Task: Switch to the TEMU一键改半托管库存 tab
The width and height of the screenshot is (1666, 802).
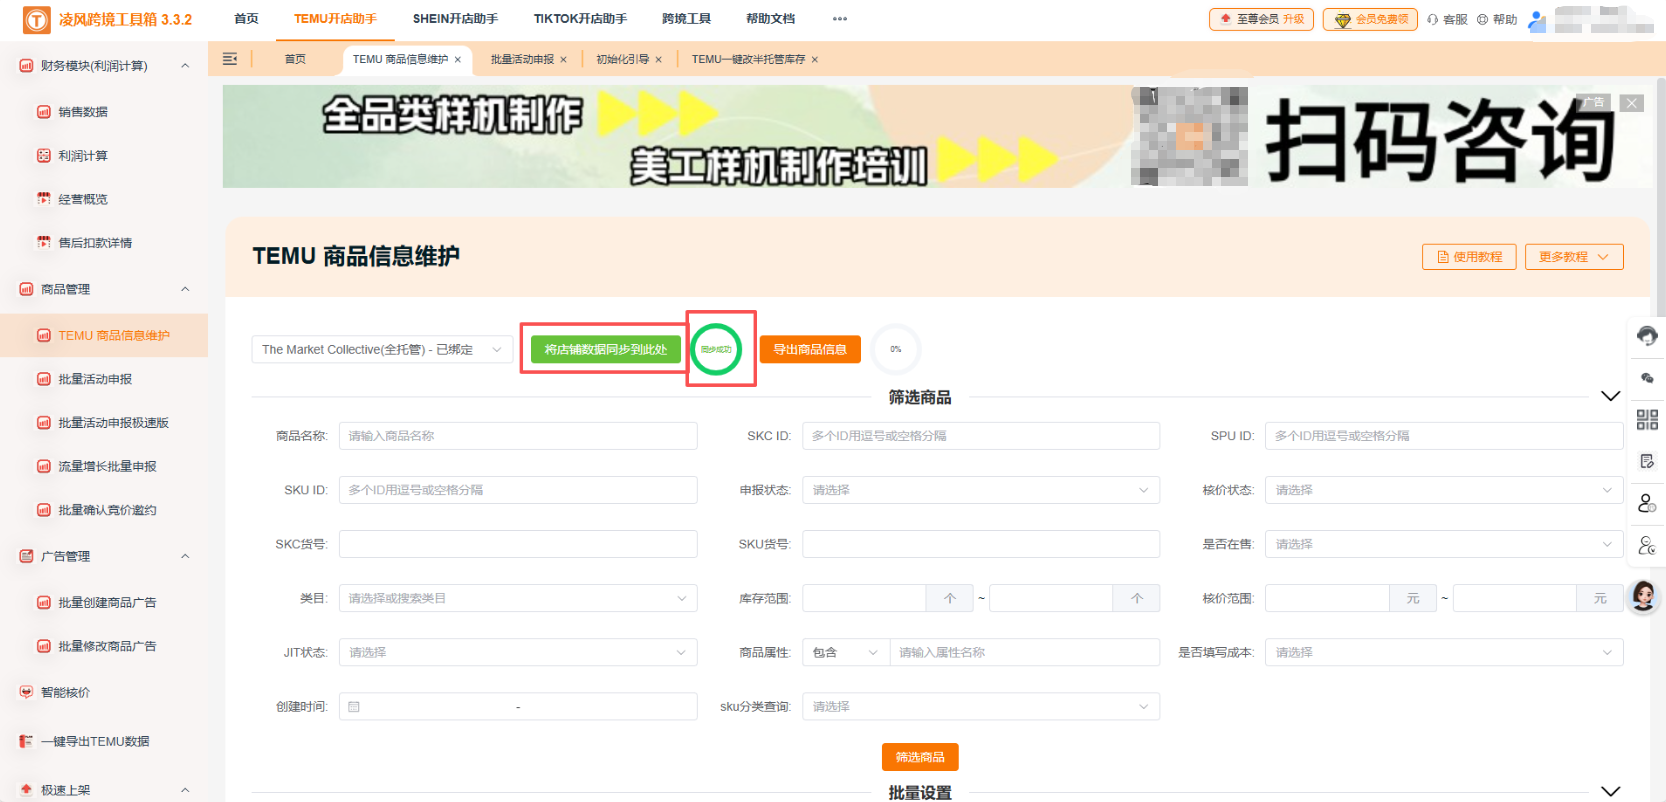Action: tap(748, 59)
